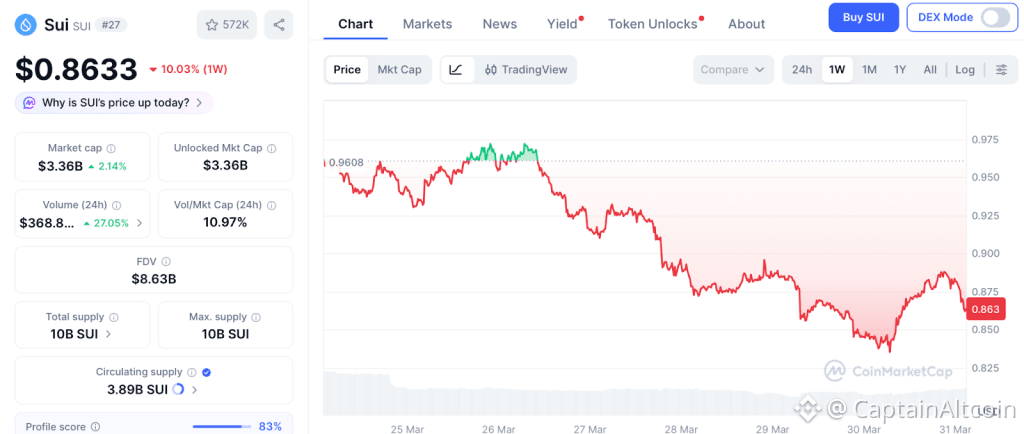Open chart settings sliders icon

click(x=1001, y=70)
